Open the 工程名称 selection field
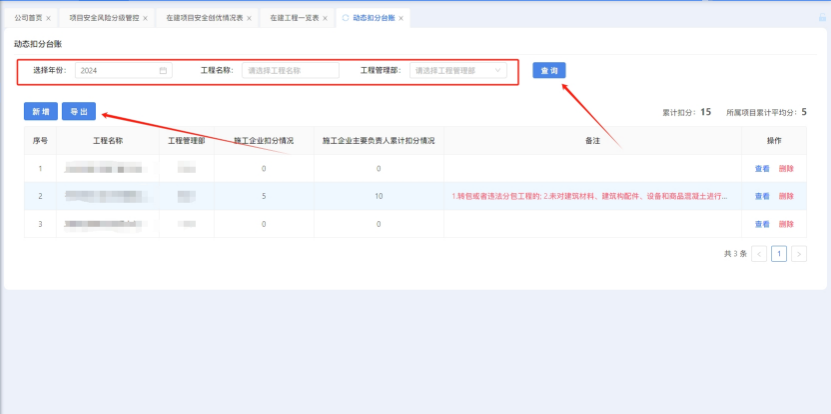 point(290,71)
